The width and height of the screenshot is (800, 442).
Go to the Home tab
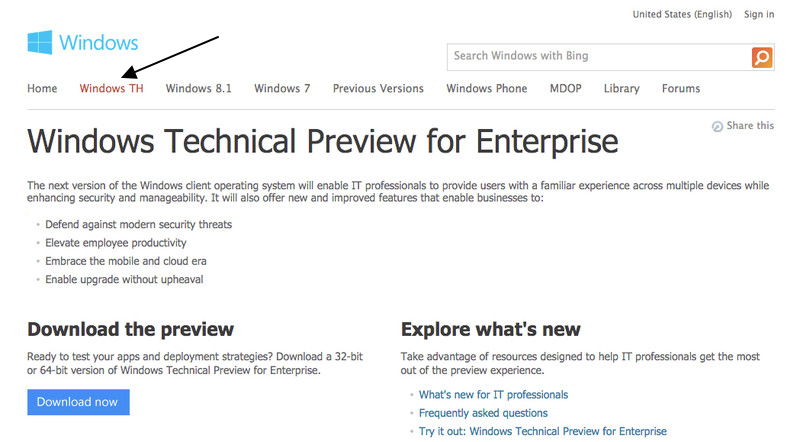click(42, 88)
